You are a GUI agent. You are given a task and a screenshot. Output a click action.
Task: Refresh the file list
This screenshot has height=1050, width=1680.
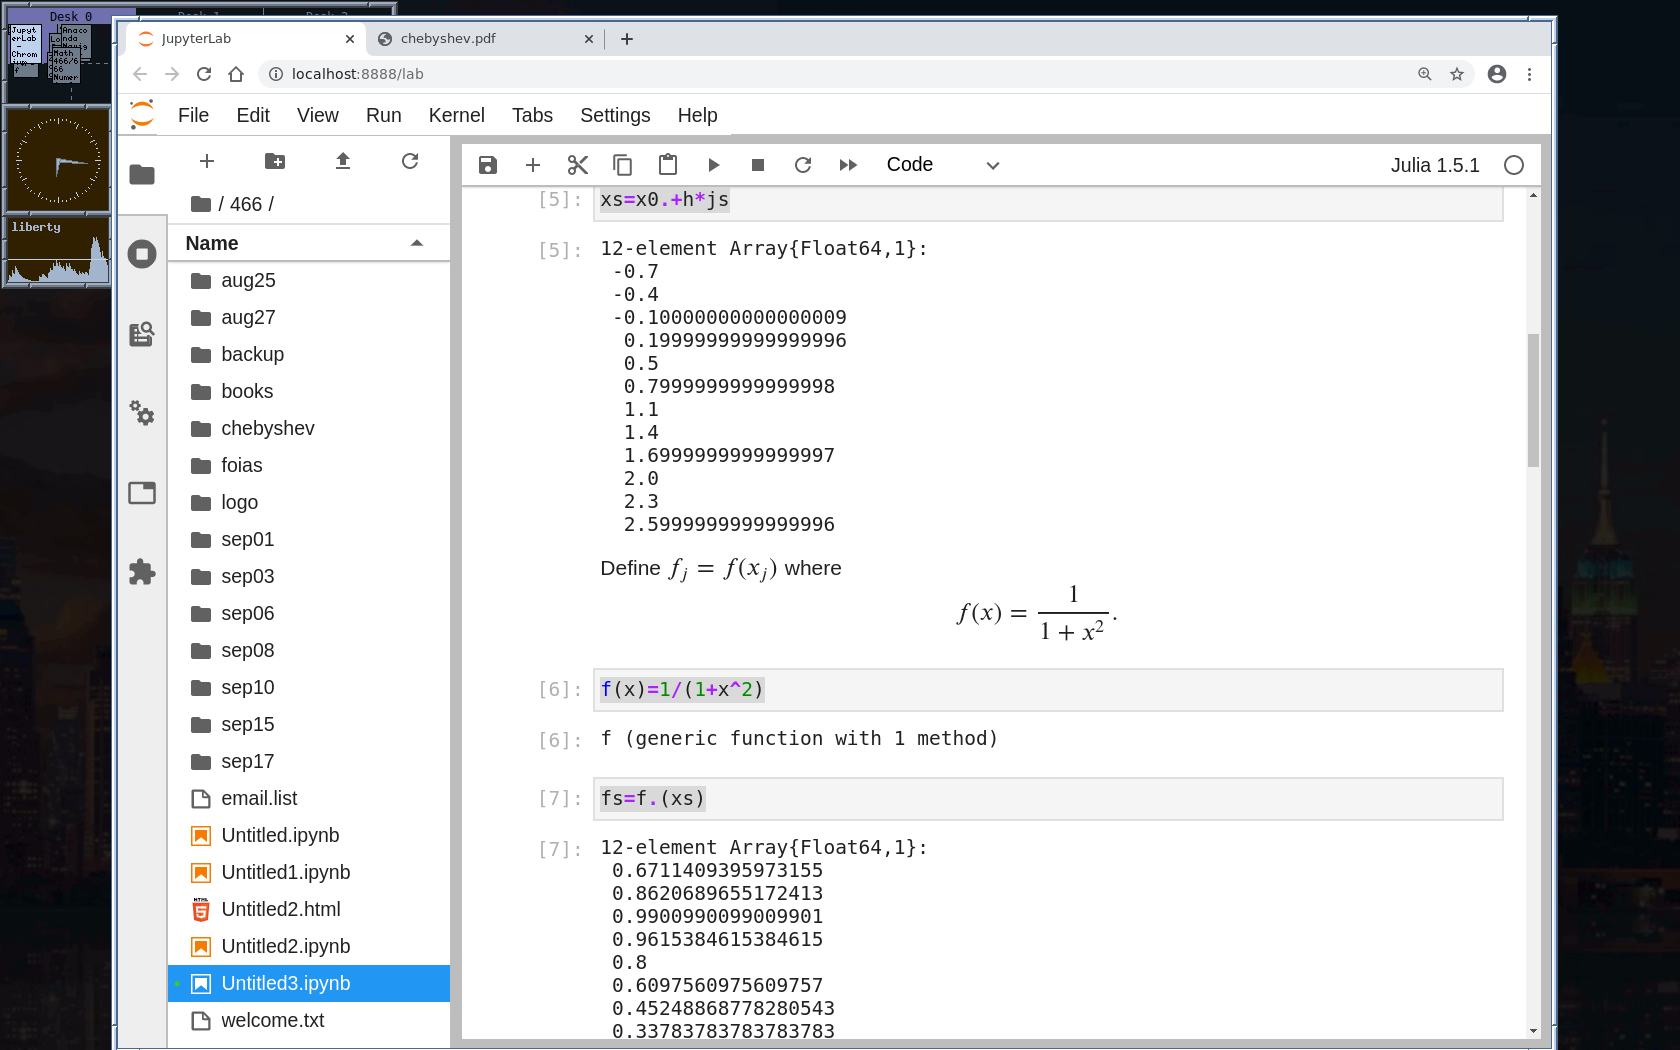point(410,161)
